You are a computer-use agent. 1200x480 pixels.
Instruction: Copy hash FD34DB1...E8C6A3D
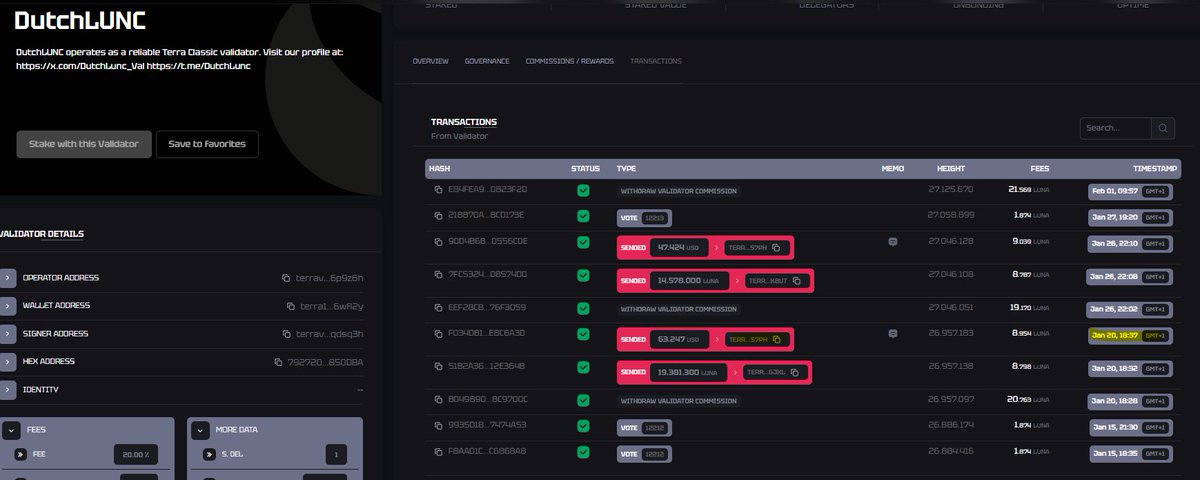click(x=438, y=333)
